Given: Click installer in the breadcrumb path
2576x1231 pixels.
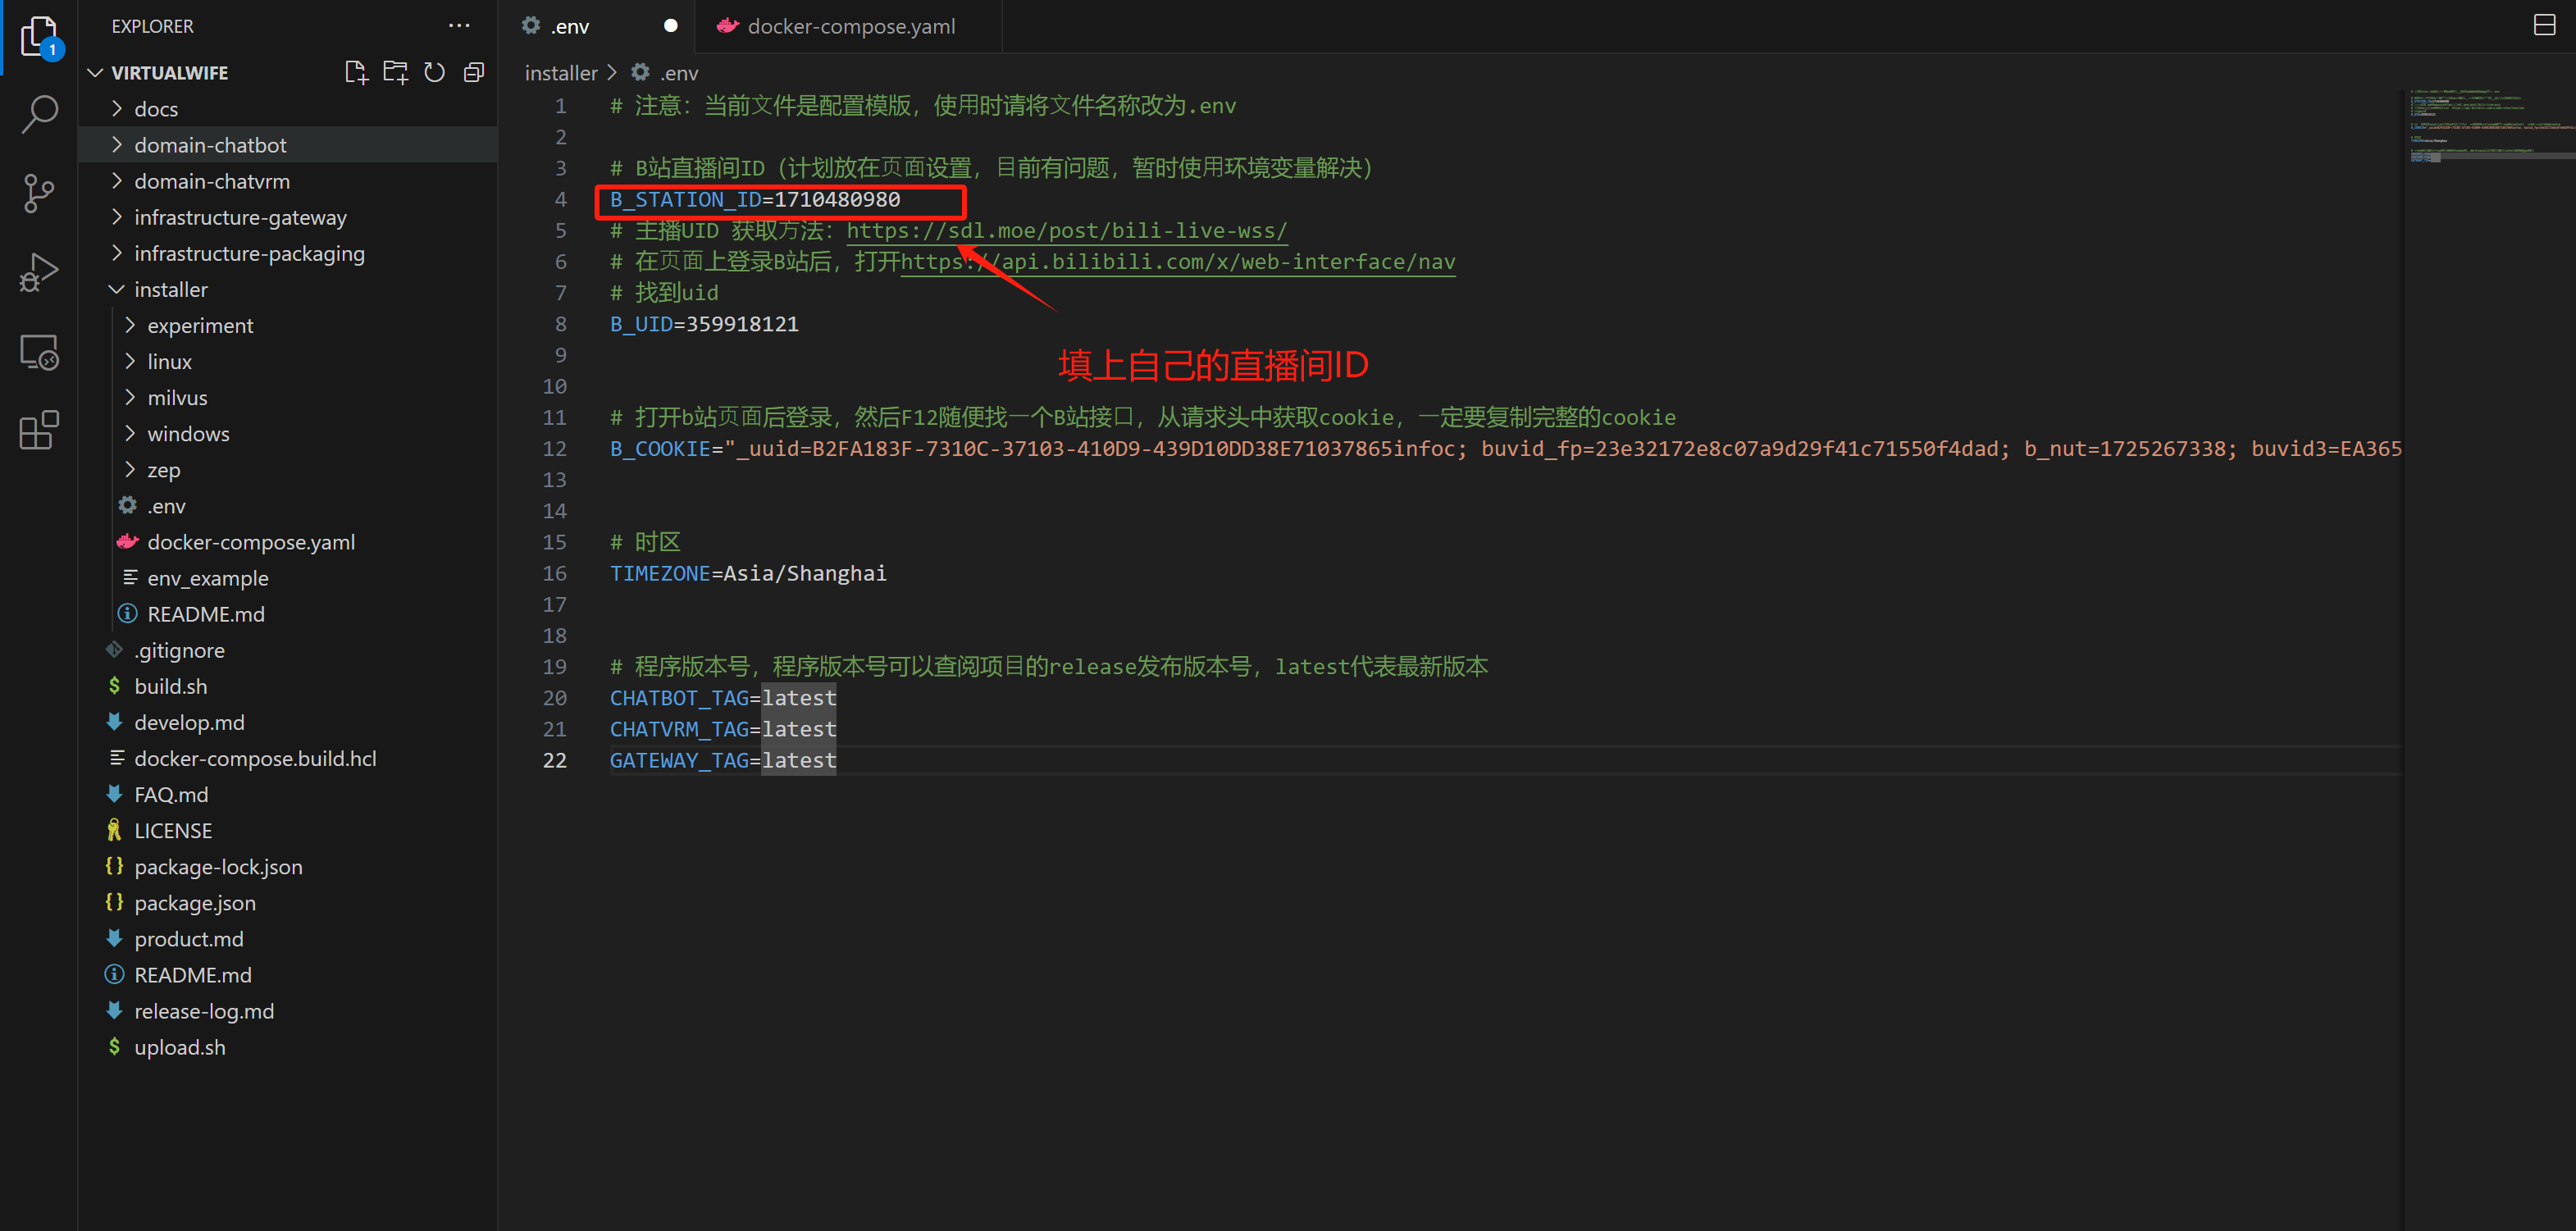Looking at the screenshot, I should tap(561, 73).
